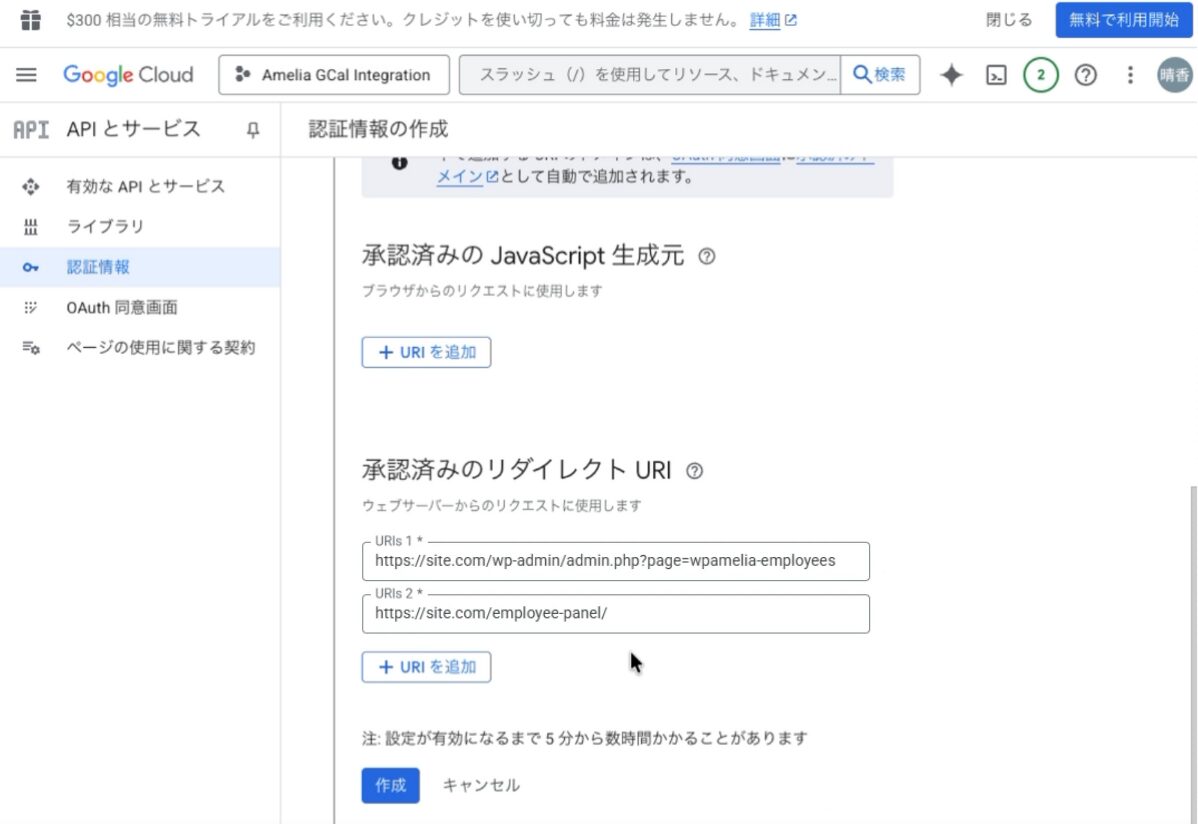Open OAuth 同意画面 page
The width and height of the screenshot is (1198, 824).
(x=122, y=308)
